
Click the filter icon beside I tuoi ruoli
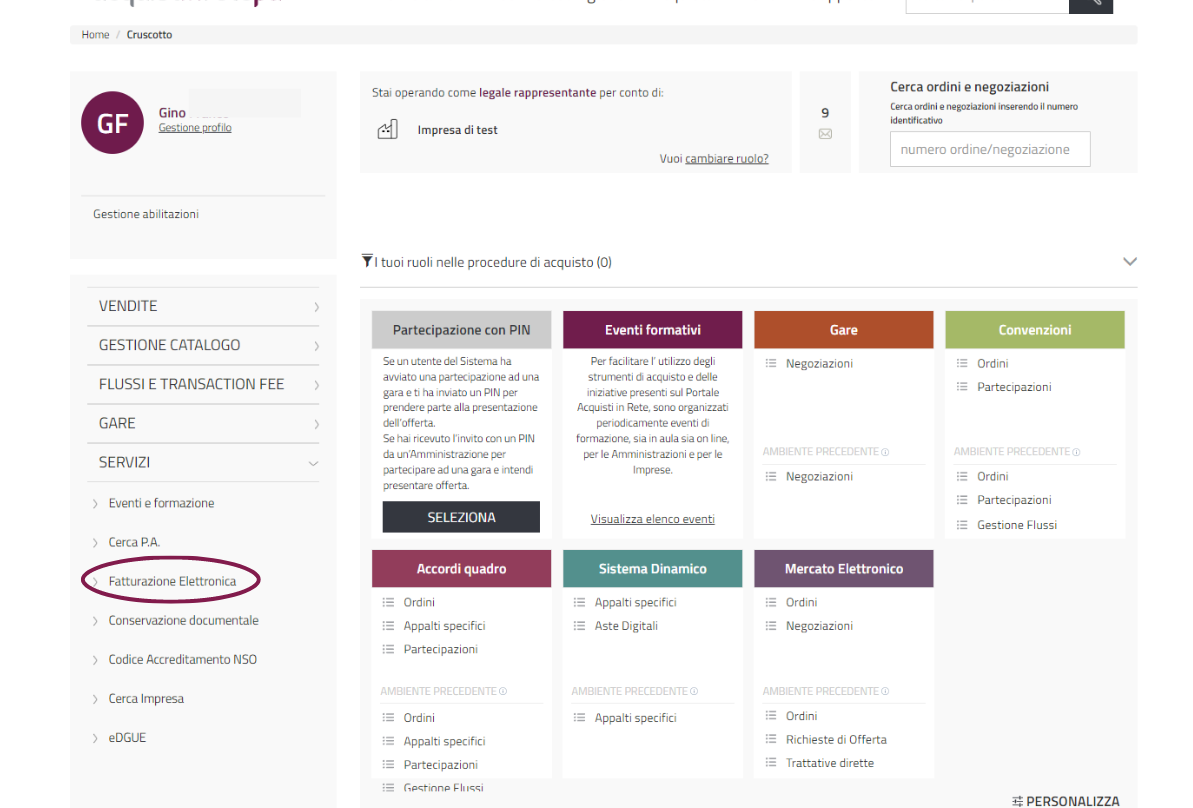367,261
